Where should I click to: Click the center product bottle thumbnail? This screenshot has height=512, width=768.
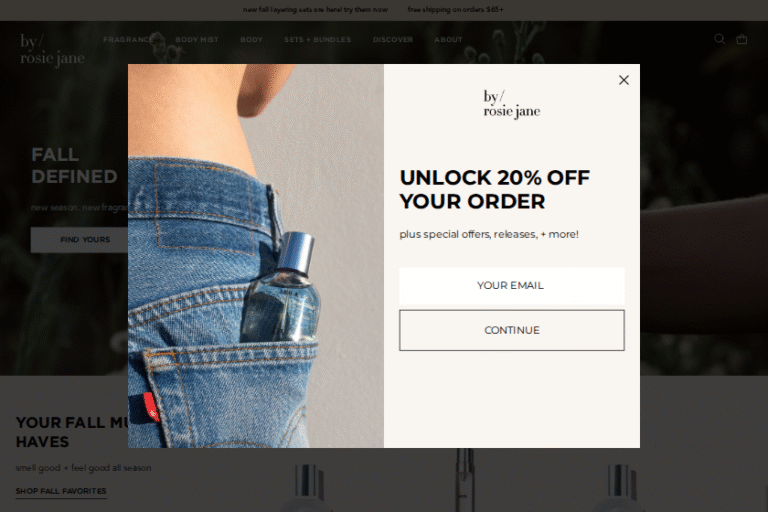[x=464, y=480]
